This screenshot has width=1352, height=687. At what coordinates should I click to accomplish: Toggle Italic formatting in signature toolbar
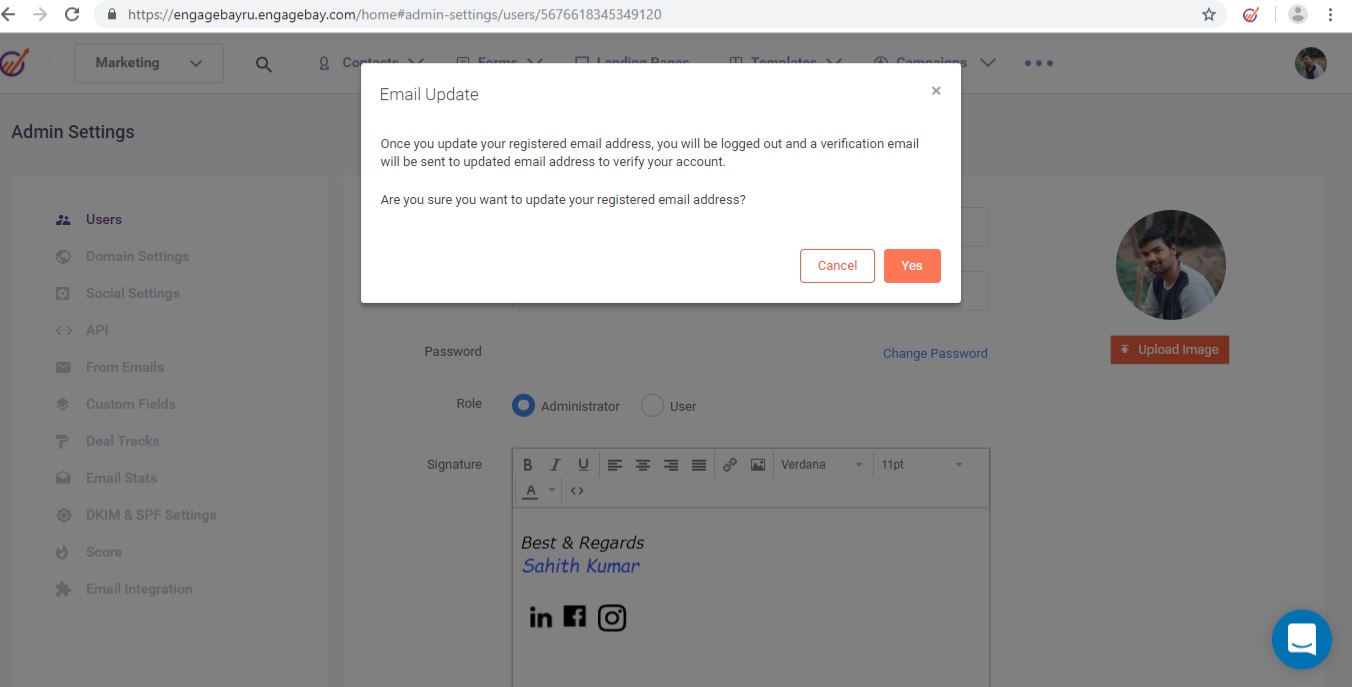(555, 465)
